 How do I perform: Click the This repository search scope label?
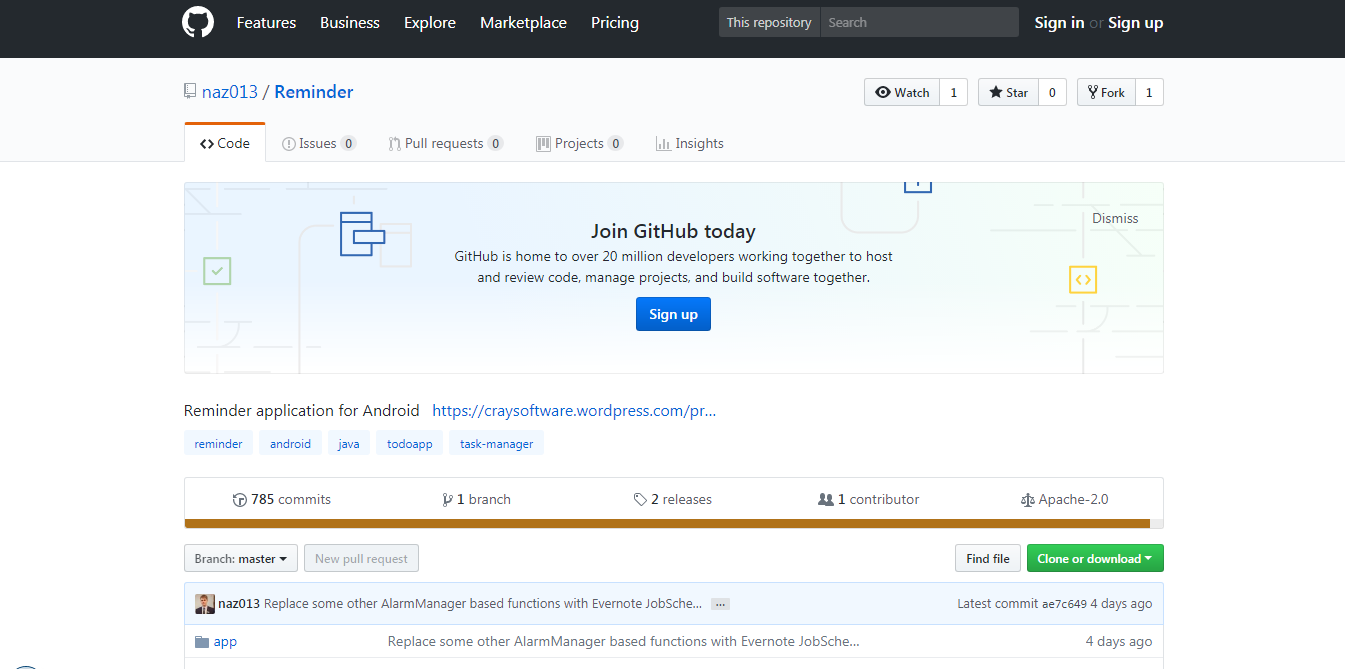click(769, 22)
